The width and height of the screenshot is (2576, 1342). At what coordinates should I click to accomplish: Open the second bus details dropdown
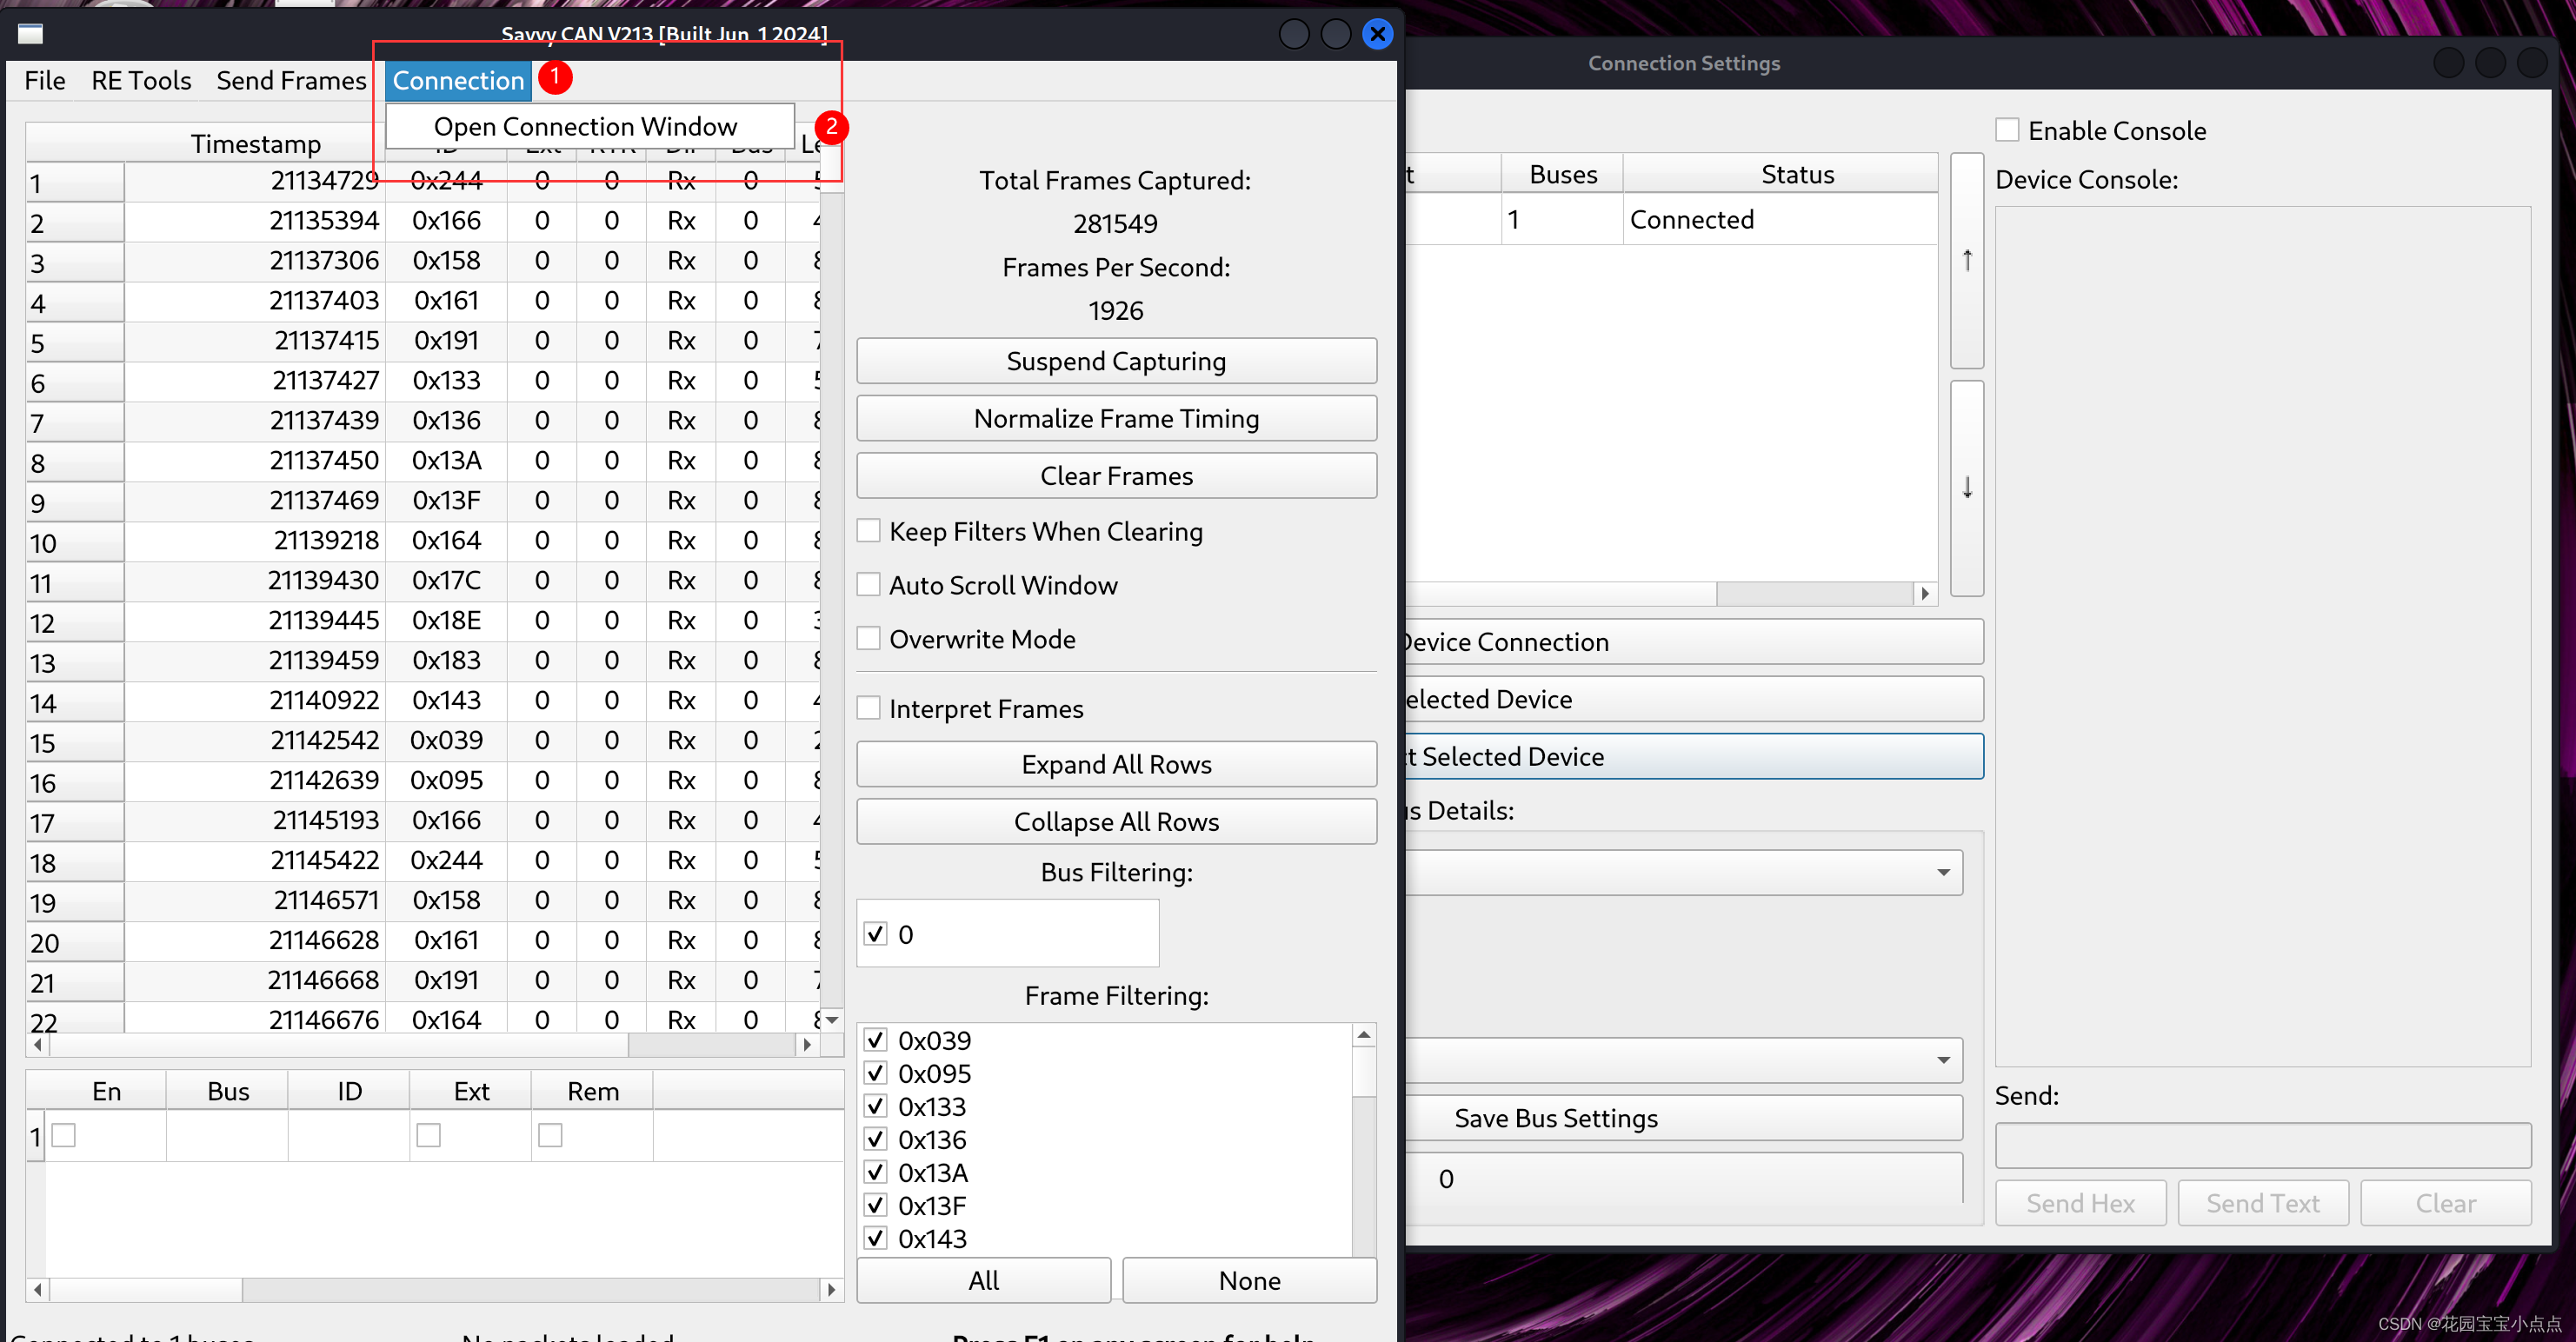pyautogui.click(x=1683, y=1060)
